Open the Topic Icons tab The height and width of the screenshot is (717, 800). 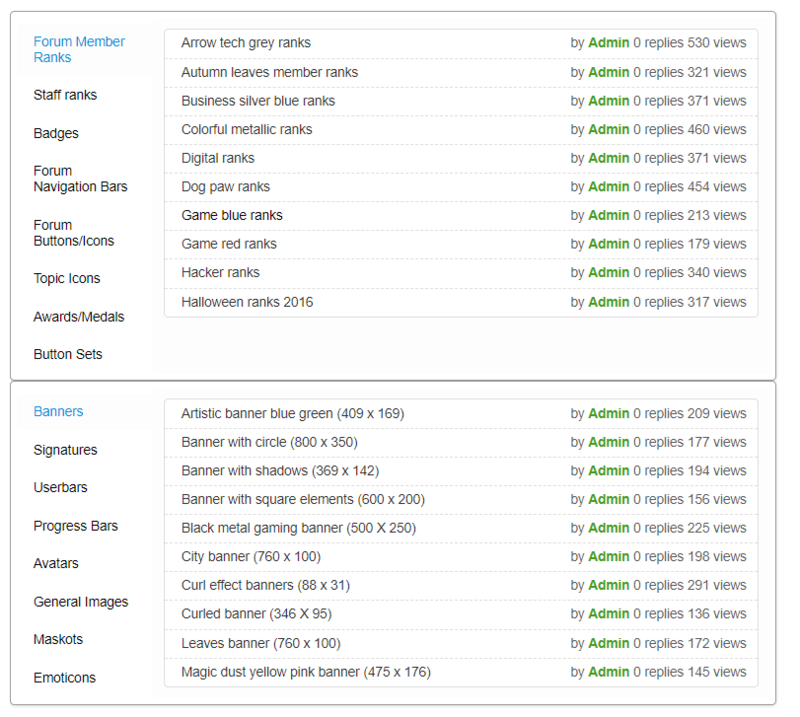point(67,278)
